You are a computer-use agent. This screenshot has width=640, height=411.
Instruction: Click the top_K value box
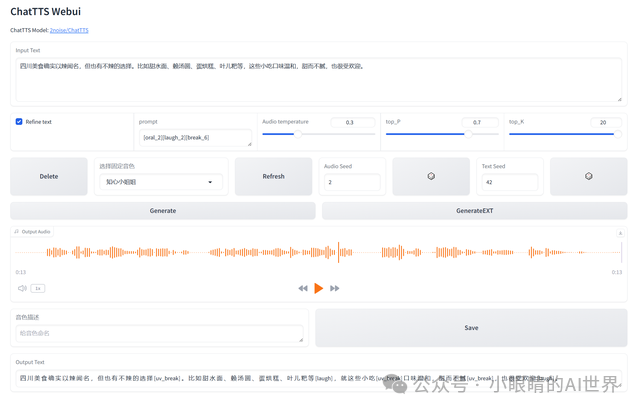tap(606, 122)
